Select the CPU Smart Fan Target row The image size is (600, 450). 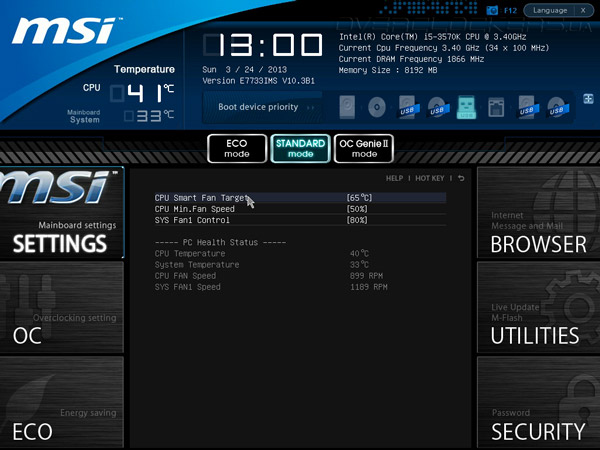coord(300,198)
